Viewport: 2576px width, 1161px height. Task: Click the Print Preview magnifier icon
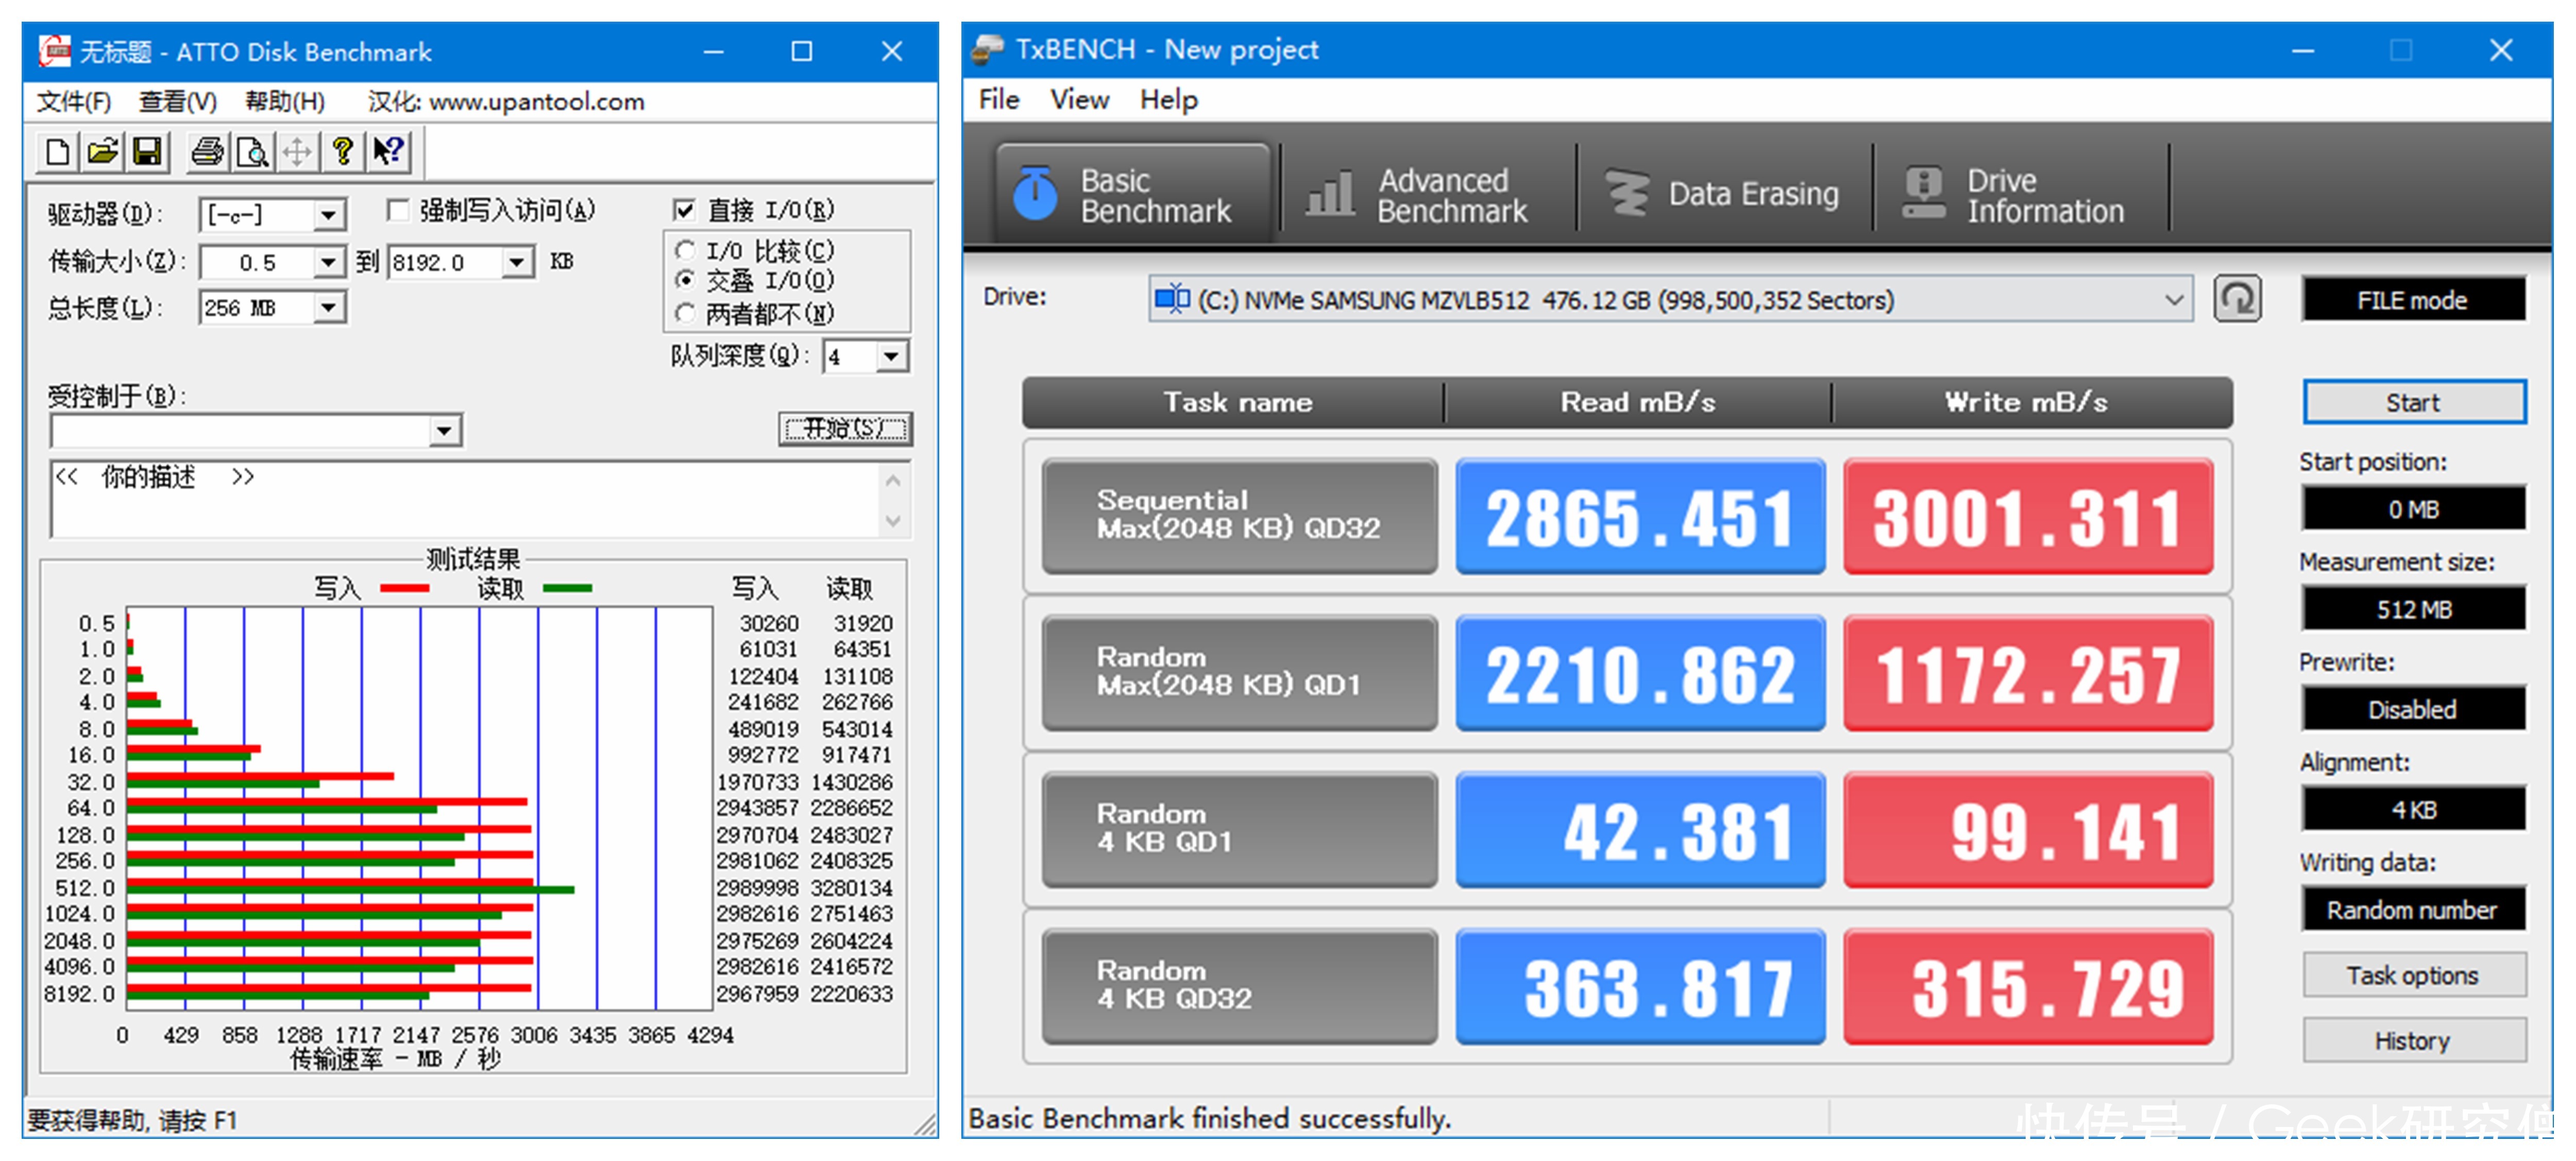coord(252,152)
